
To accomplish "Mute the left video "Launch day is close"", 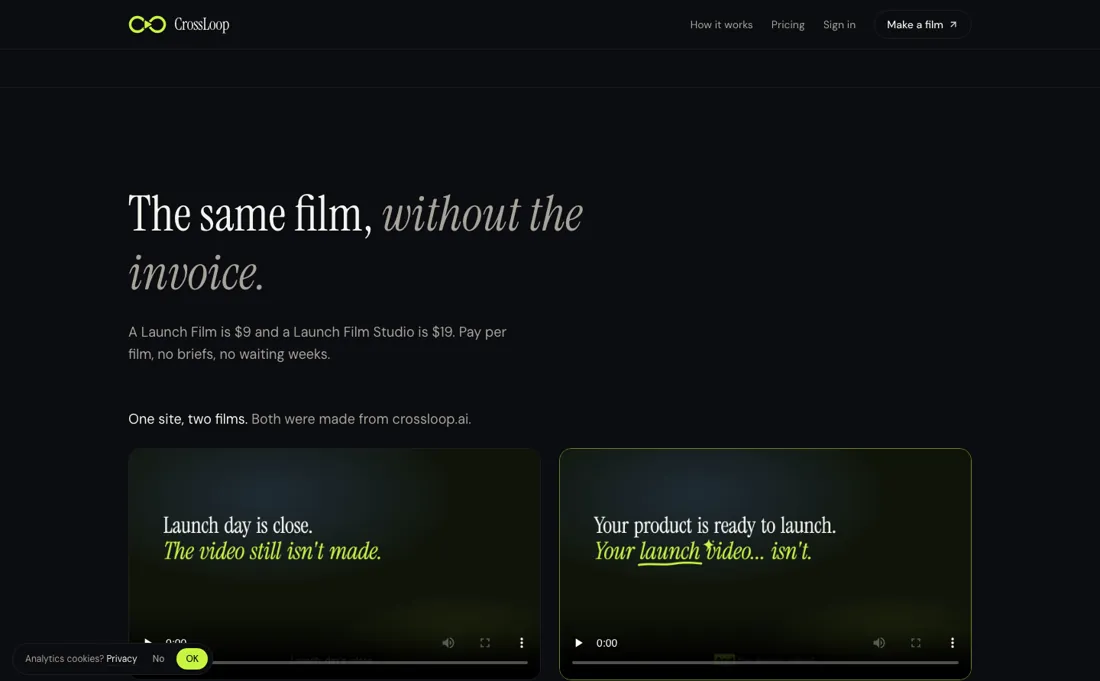I will coord(448,642).
